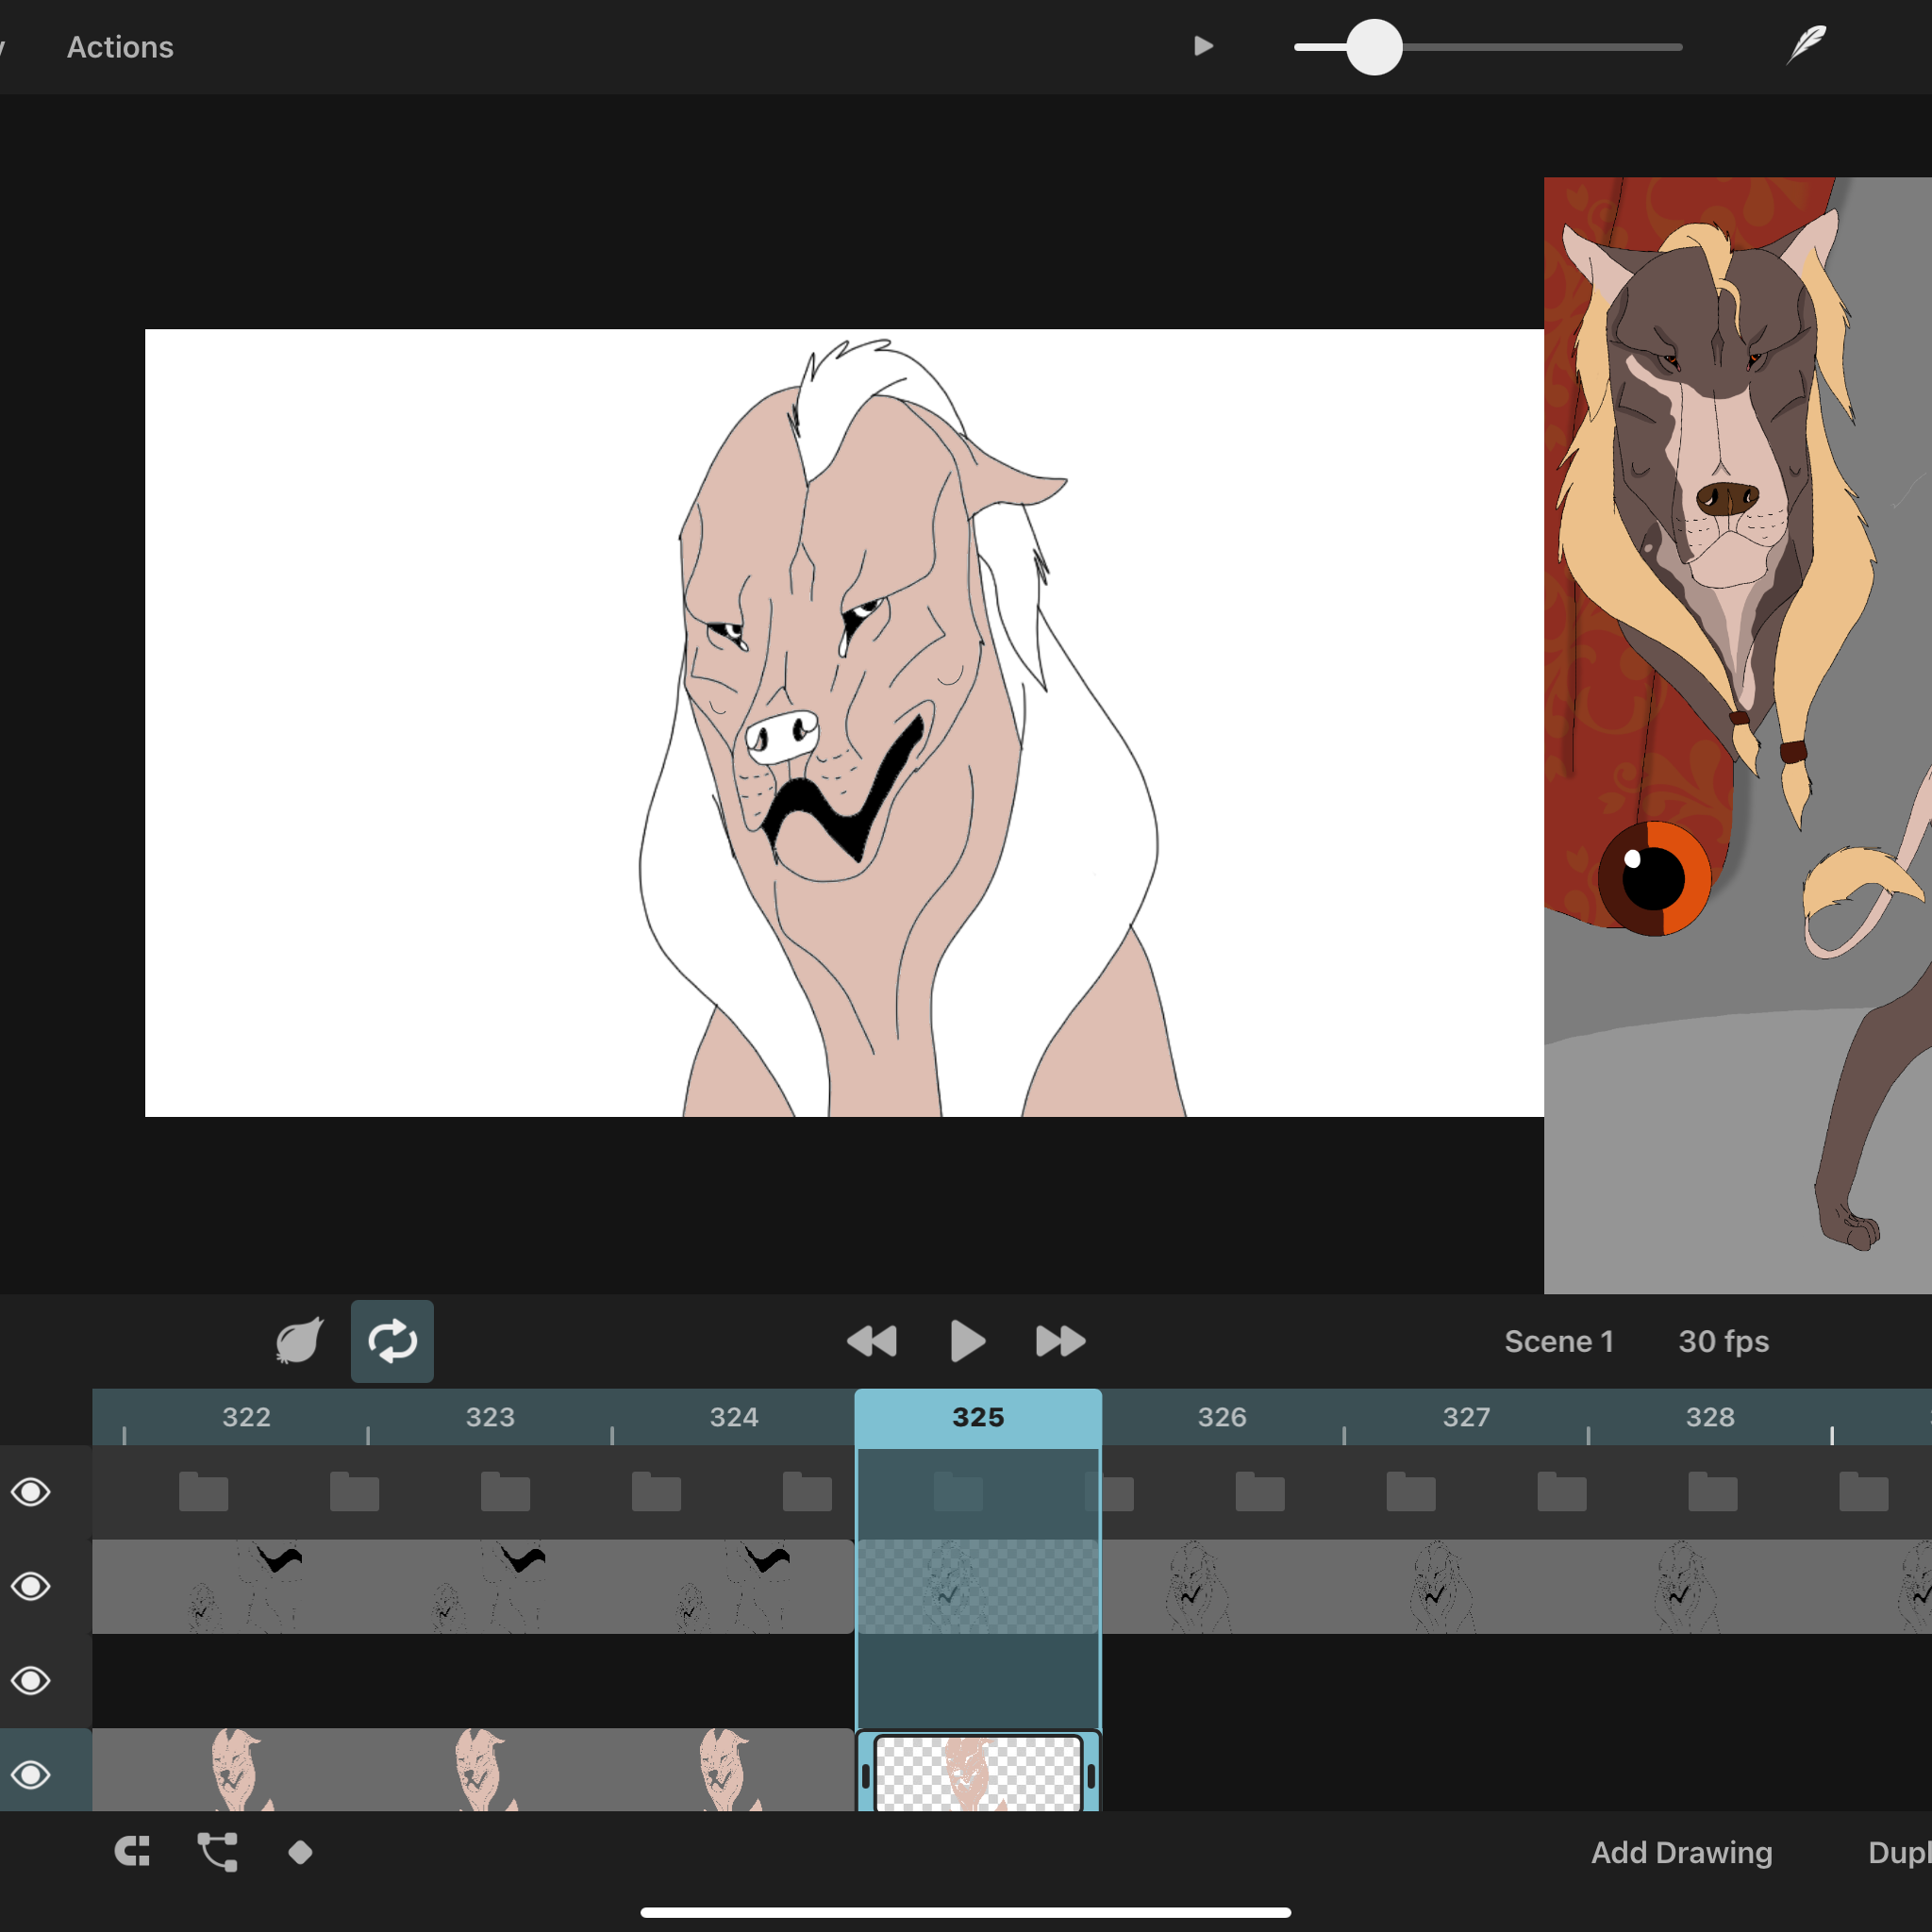Select the brush feather tool icon
1932x1932 pixels.
point(1806,46)
